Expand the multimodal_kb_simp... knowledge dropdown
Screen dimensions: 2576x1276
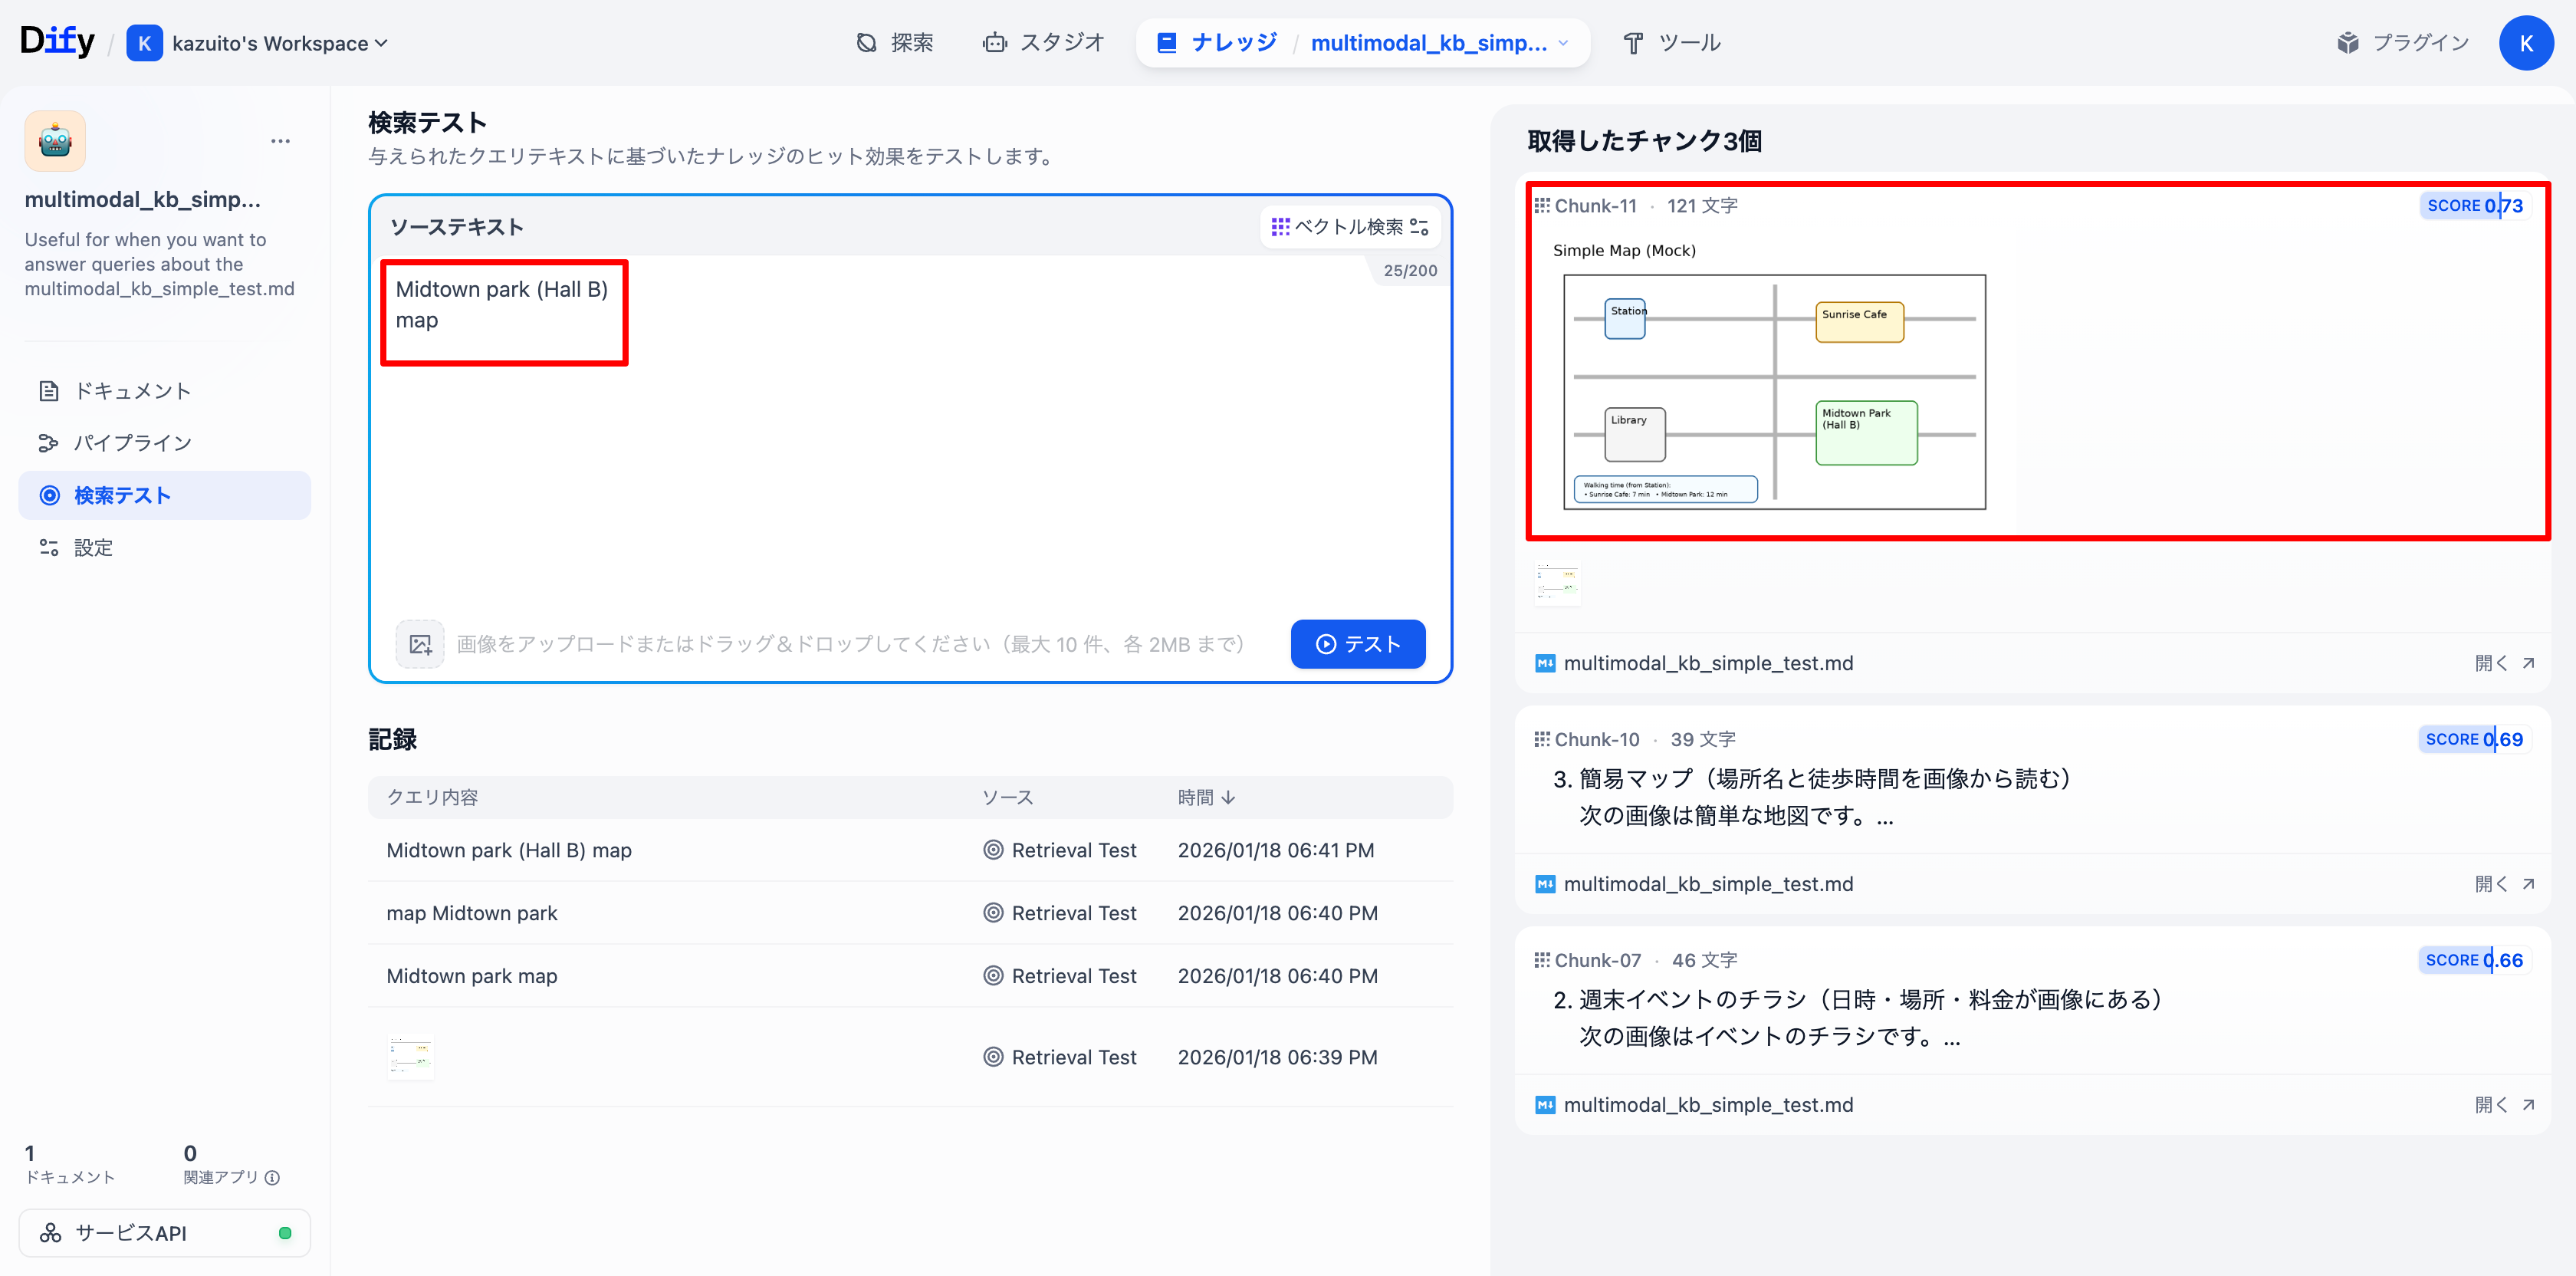click(x=1563, y=43)
